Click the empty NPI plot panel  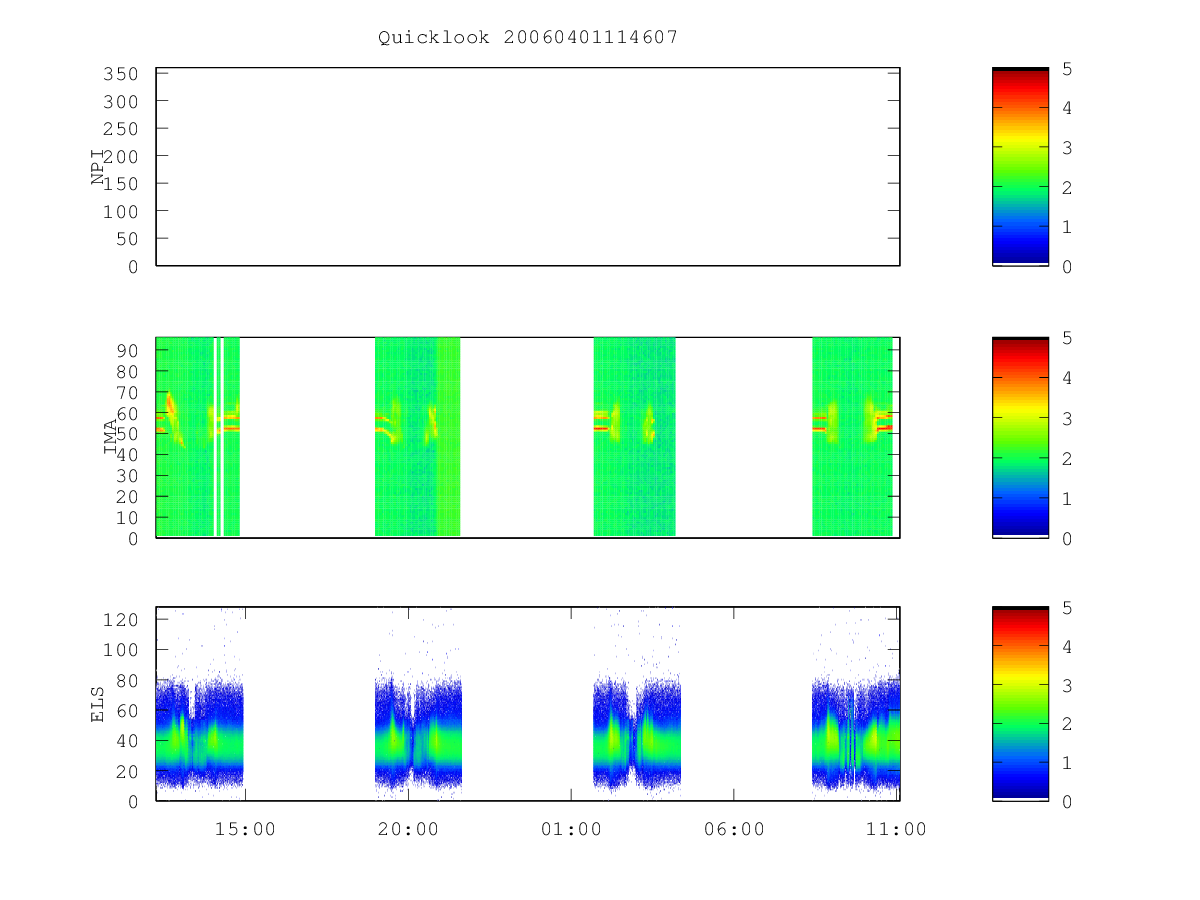[x=528, y=167]
